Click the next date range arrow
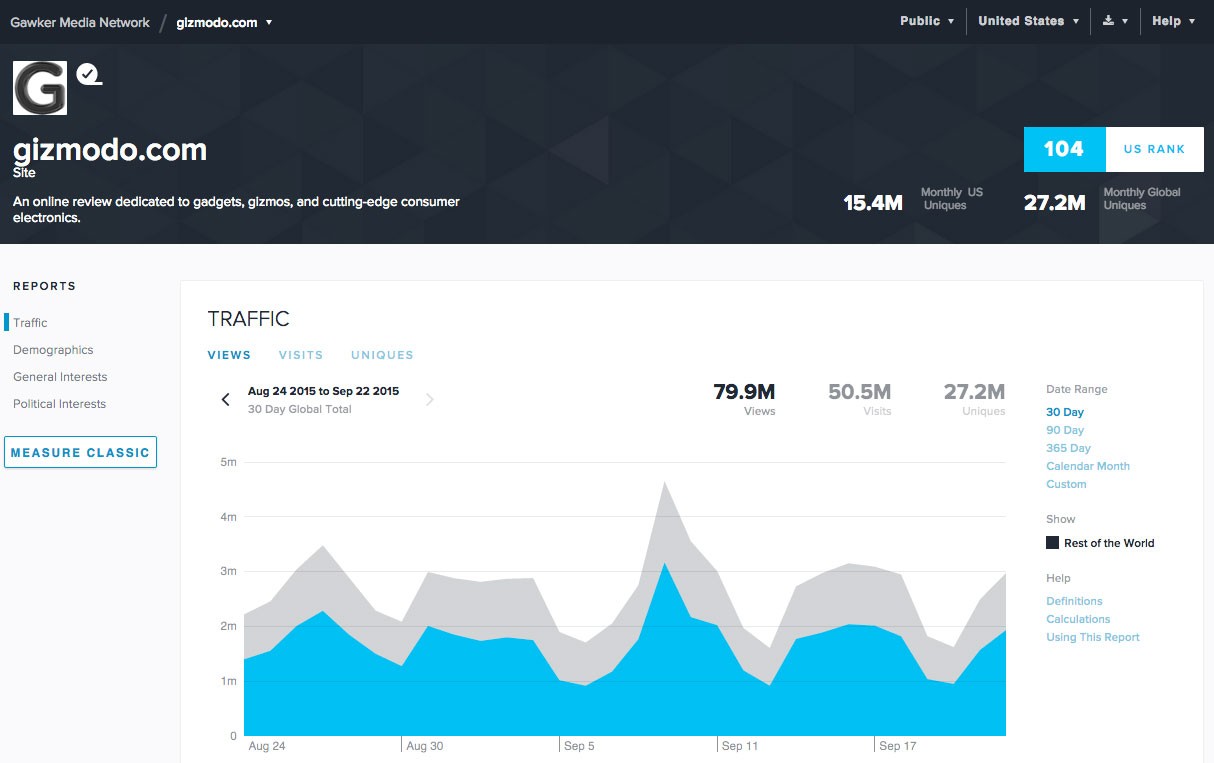 coord(430,400)
